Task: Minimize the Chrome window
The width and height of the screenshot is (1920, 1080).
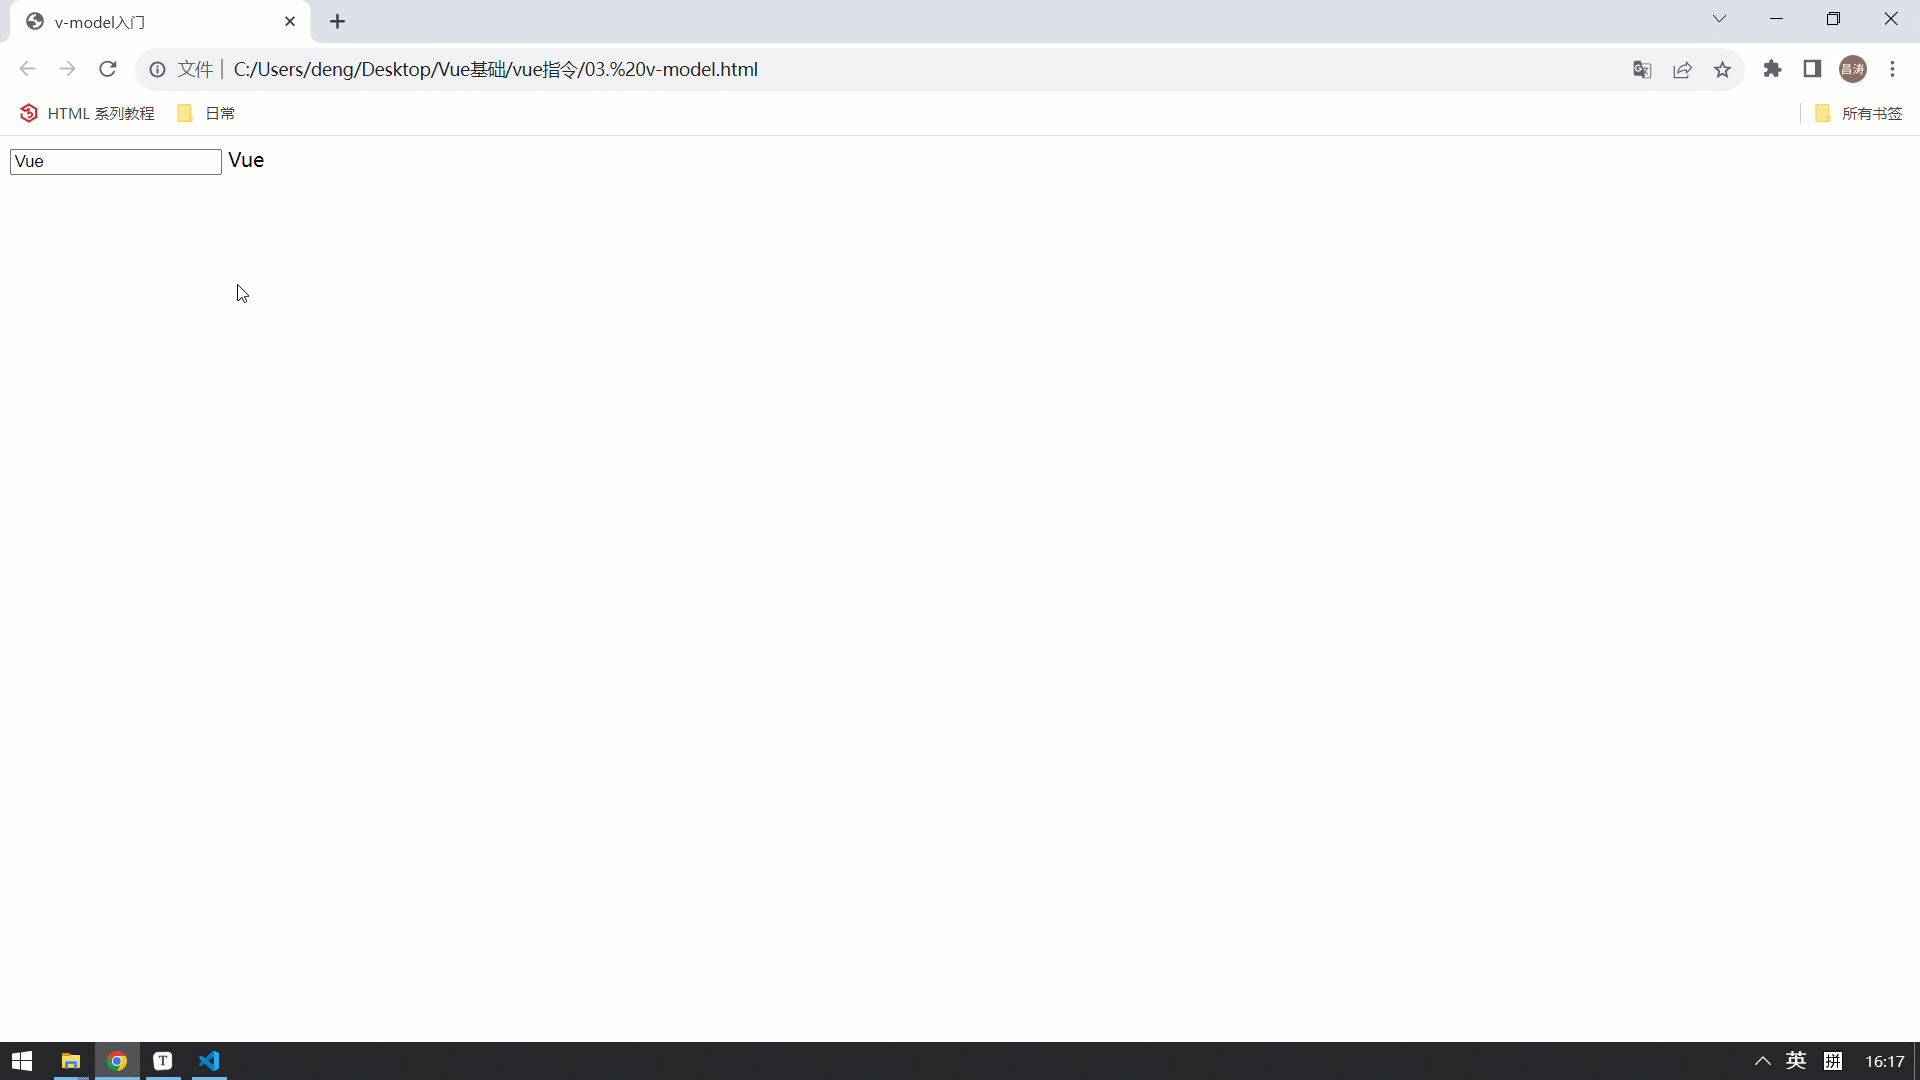Action: (x=1776, y=19)
